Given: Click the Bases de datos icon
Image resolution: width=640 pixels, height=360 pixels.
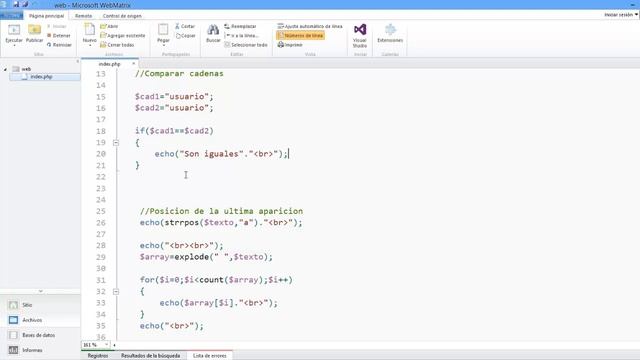Looking at the screenshot, I should point(13,335).
